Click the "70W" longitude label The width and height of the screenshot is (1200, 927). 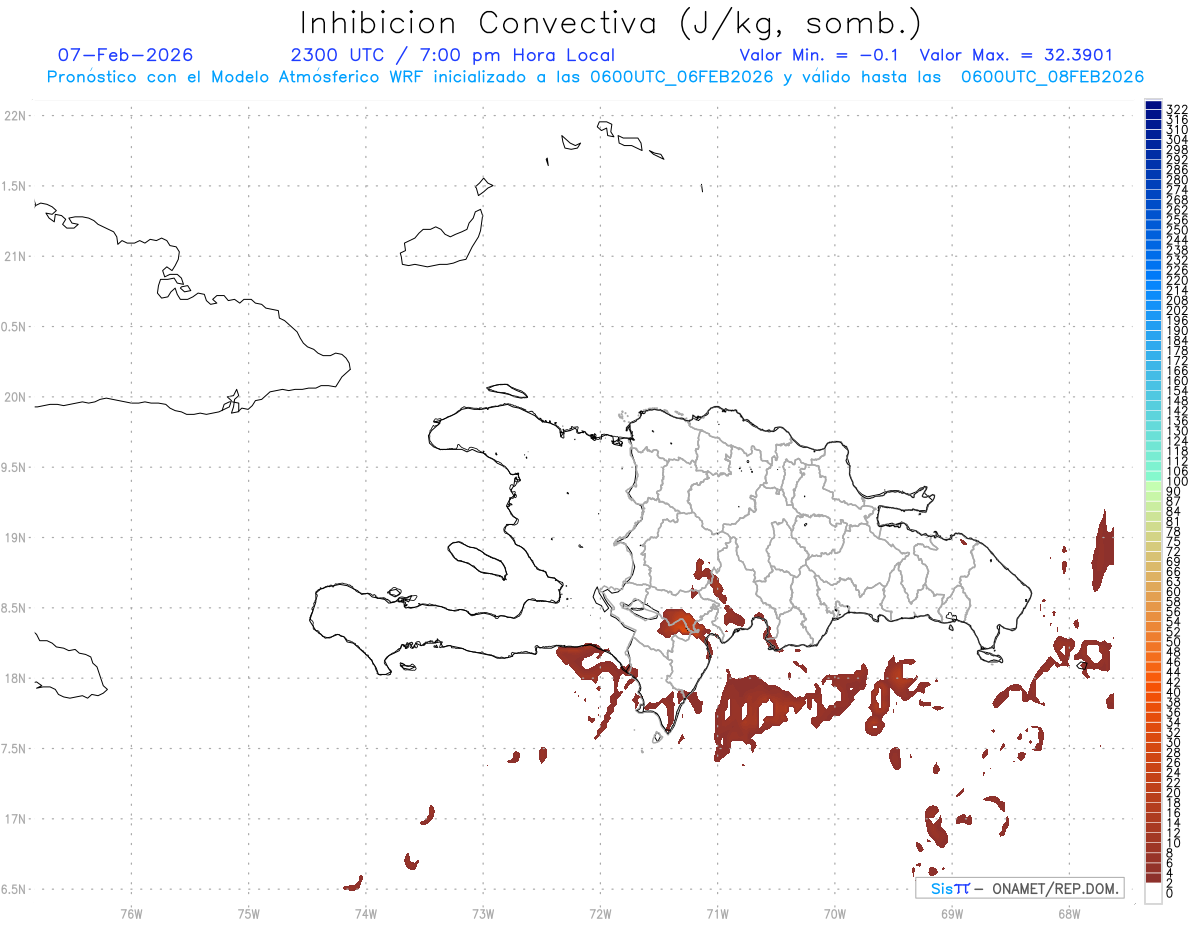(x=835, y=914)
